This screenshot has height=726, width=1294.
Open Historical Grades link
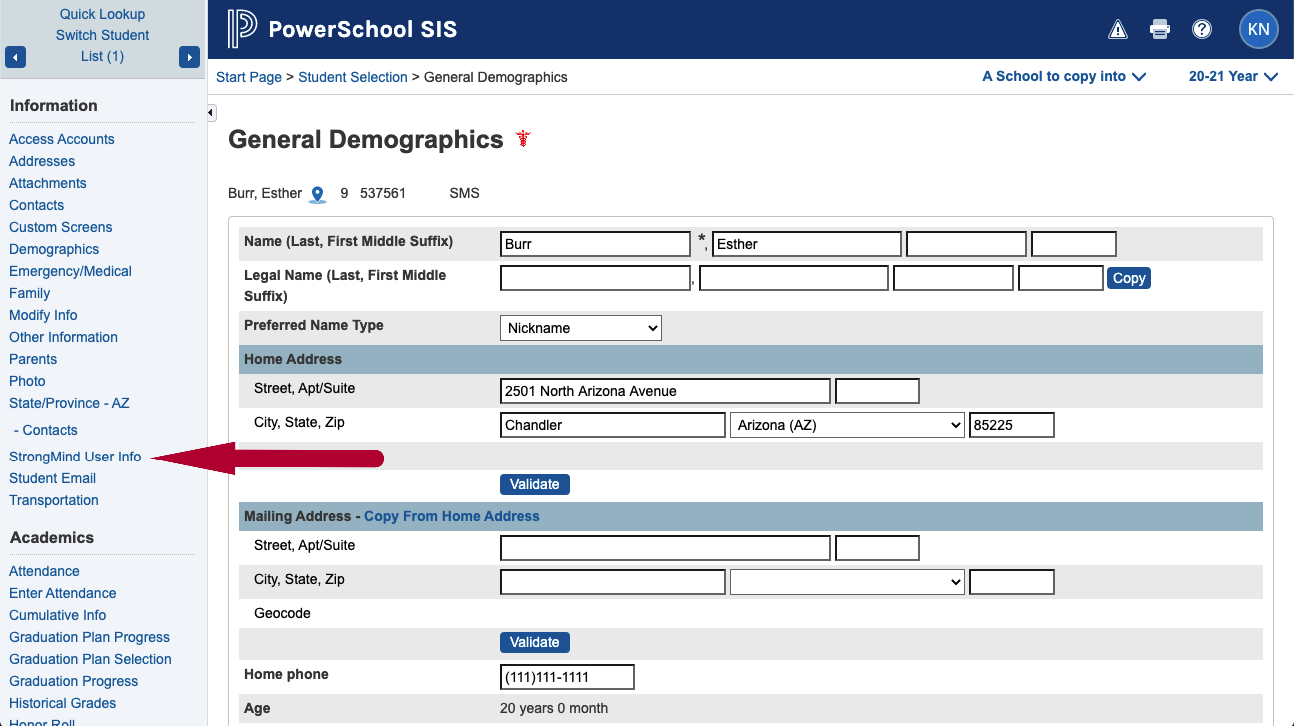pos(63,703)
